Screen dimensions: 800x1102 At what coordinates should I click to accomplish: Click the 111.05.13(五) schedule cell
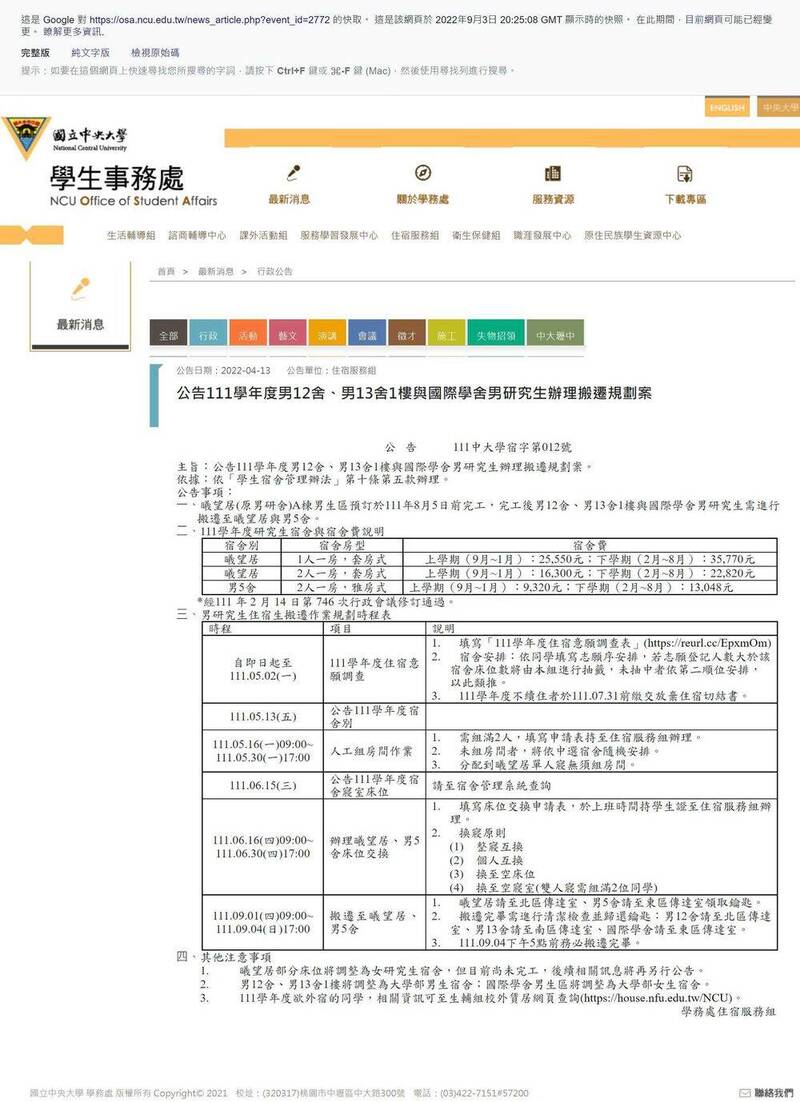(263, 717)
